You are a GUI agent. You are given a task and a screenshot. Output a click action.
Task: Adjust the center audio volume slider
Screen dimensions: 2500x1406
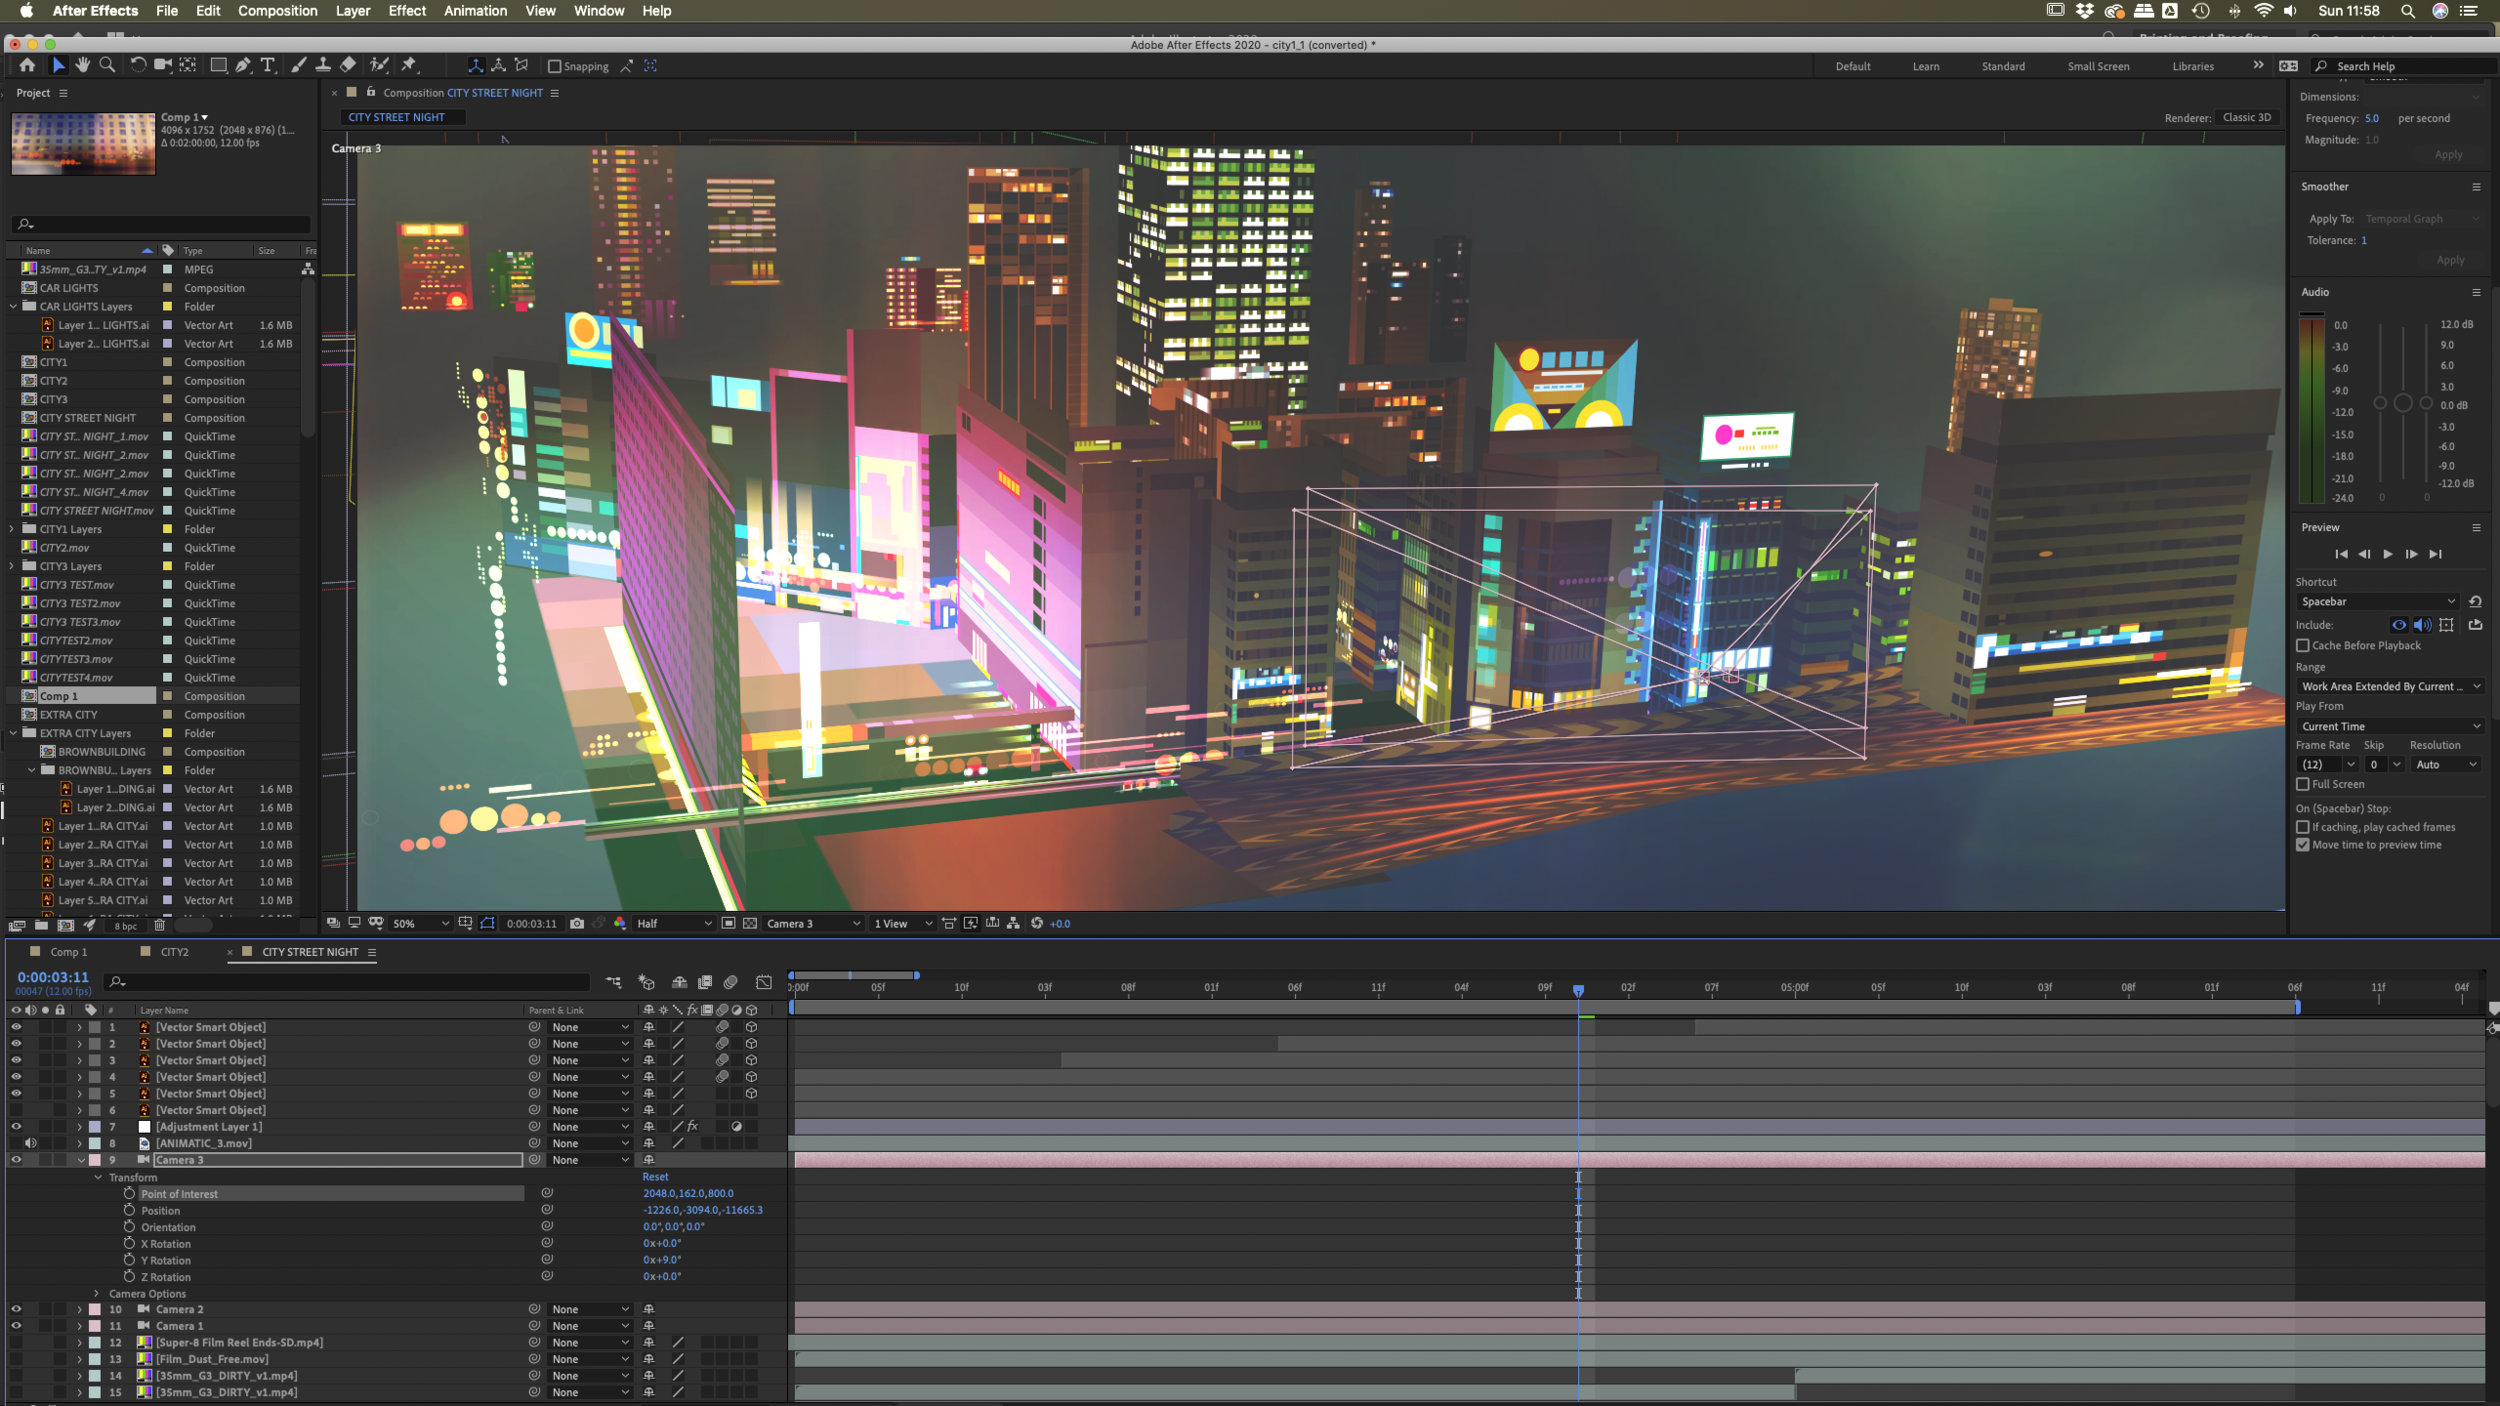pos(2402,403)
